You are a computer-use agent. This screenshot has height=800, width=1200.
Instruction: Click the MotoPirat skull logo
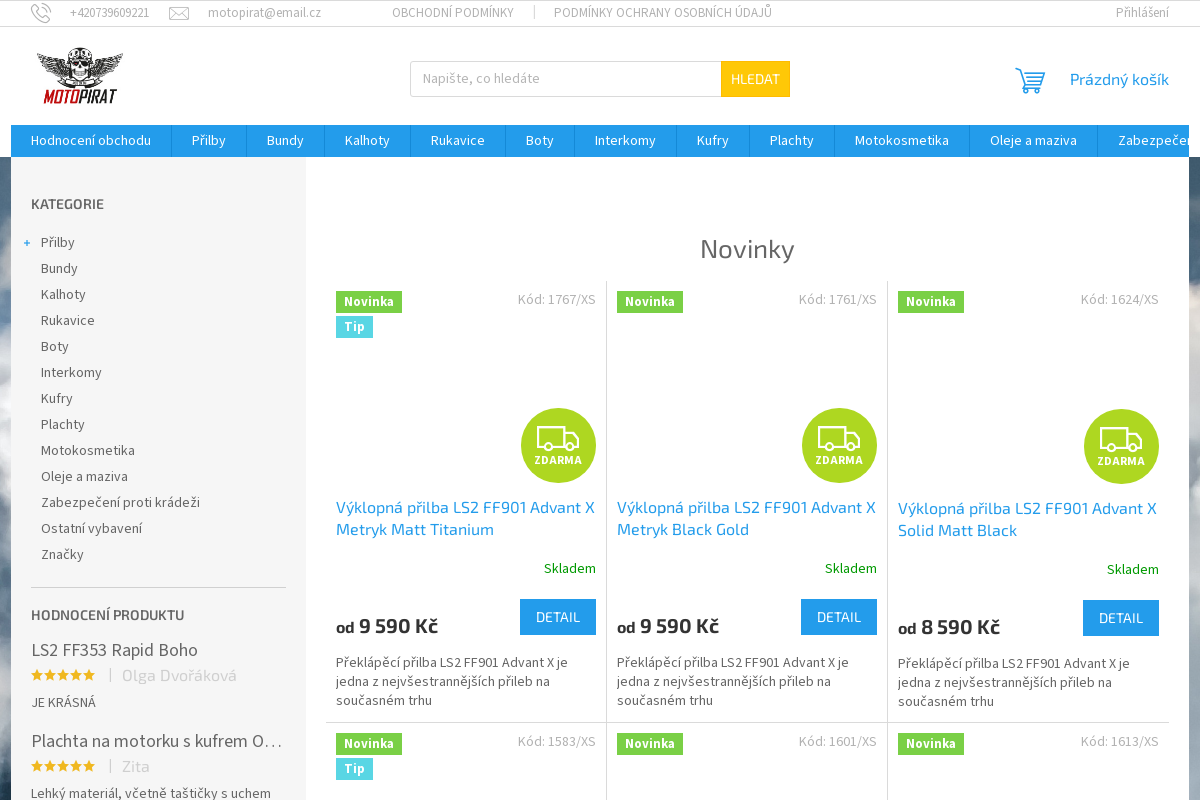[80, 76]
